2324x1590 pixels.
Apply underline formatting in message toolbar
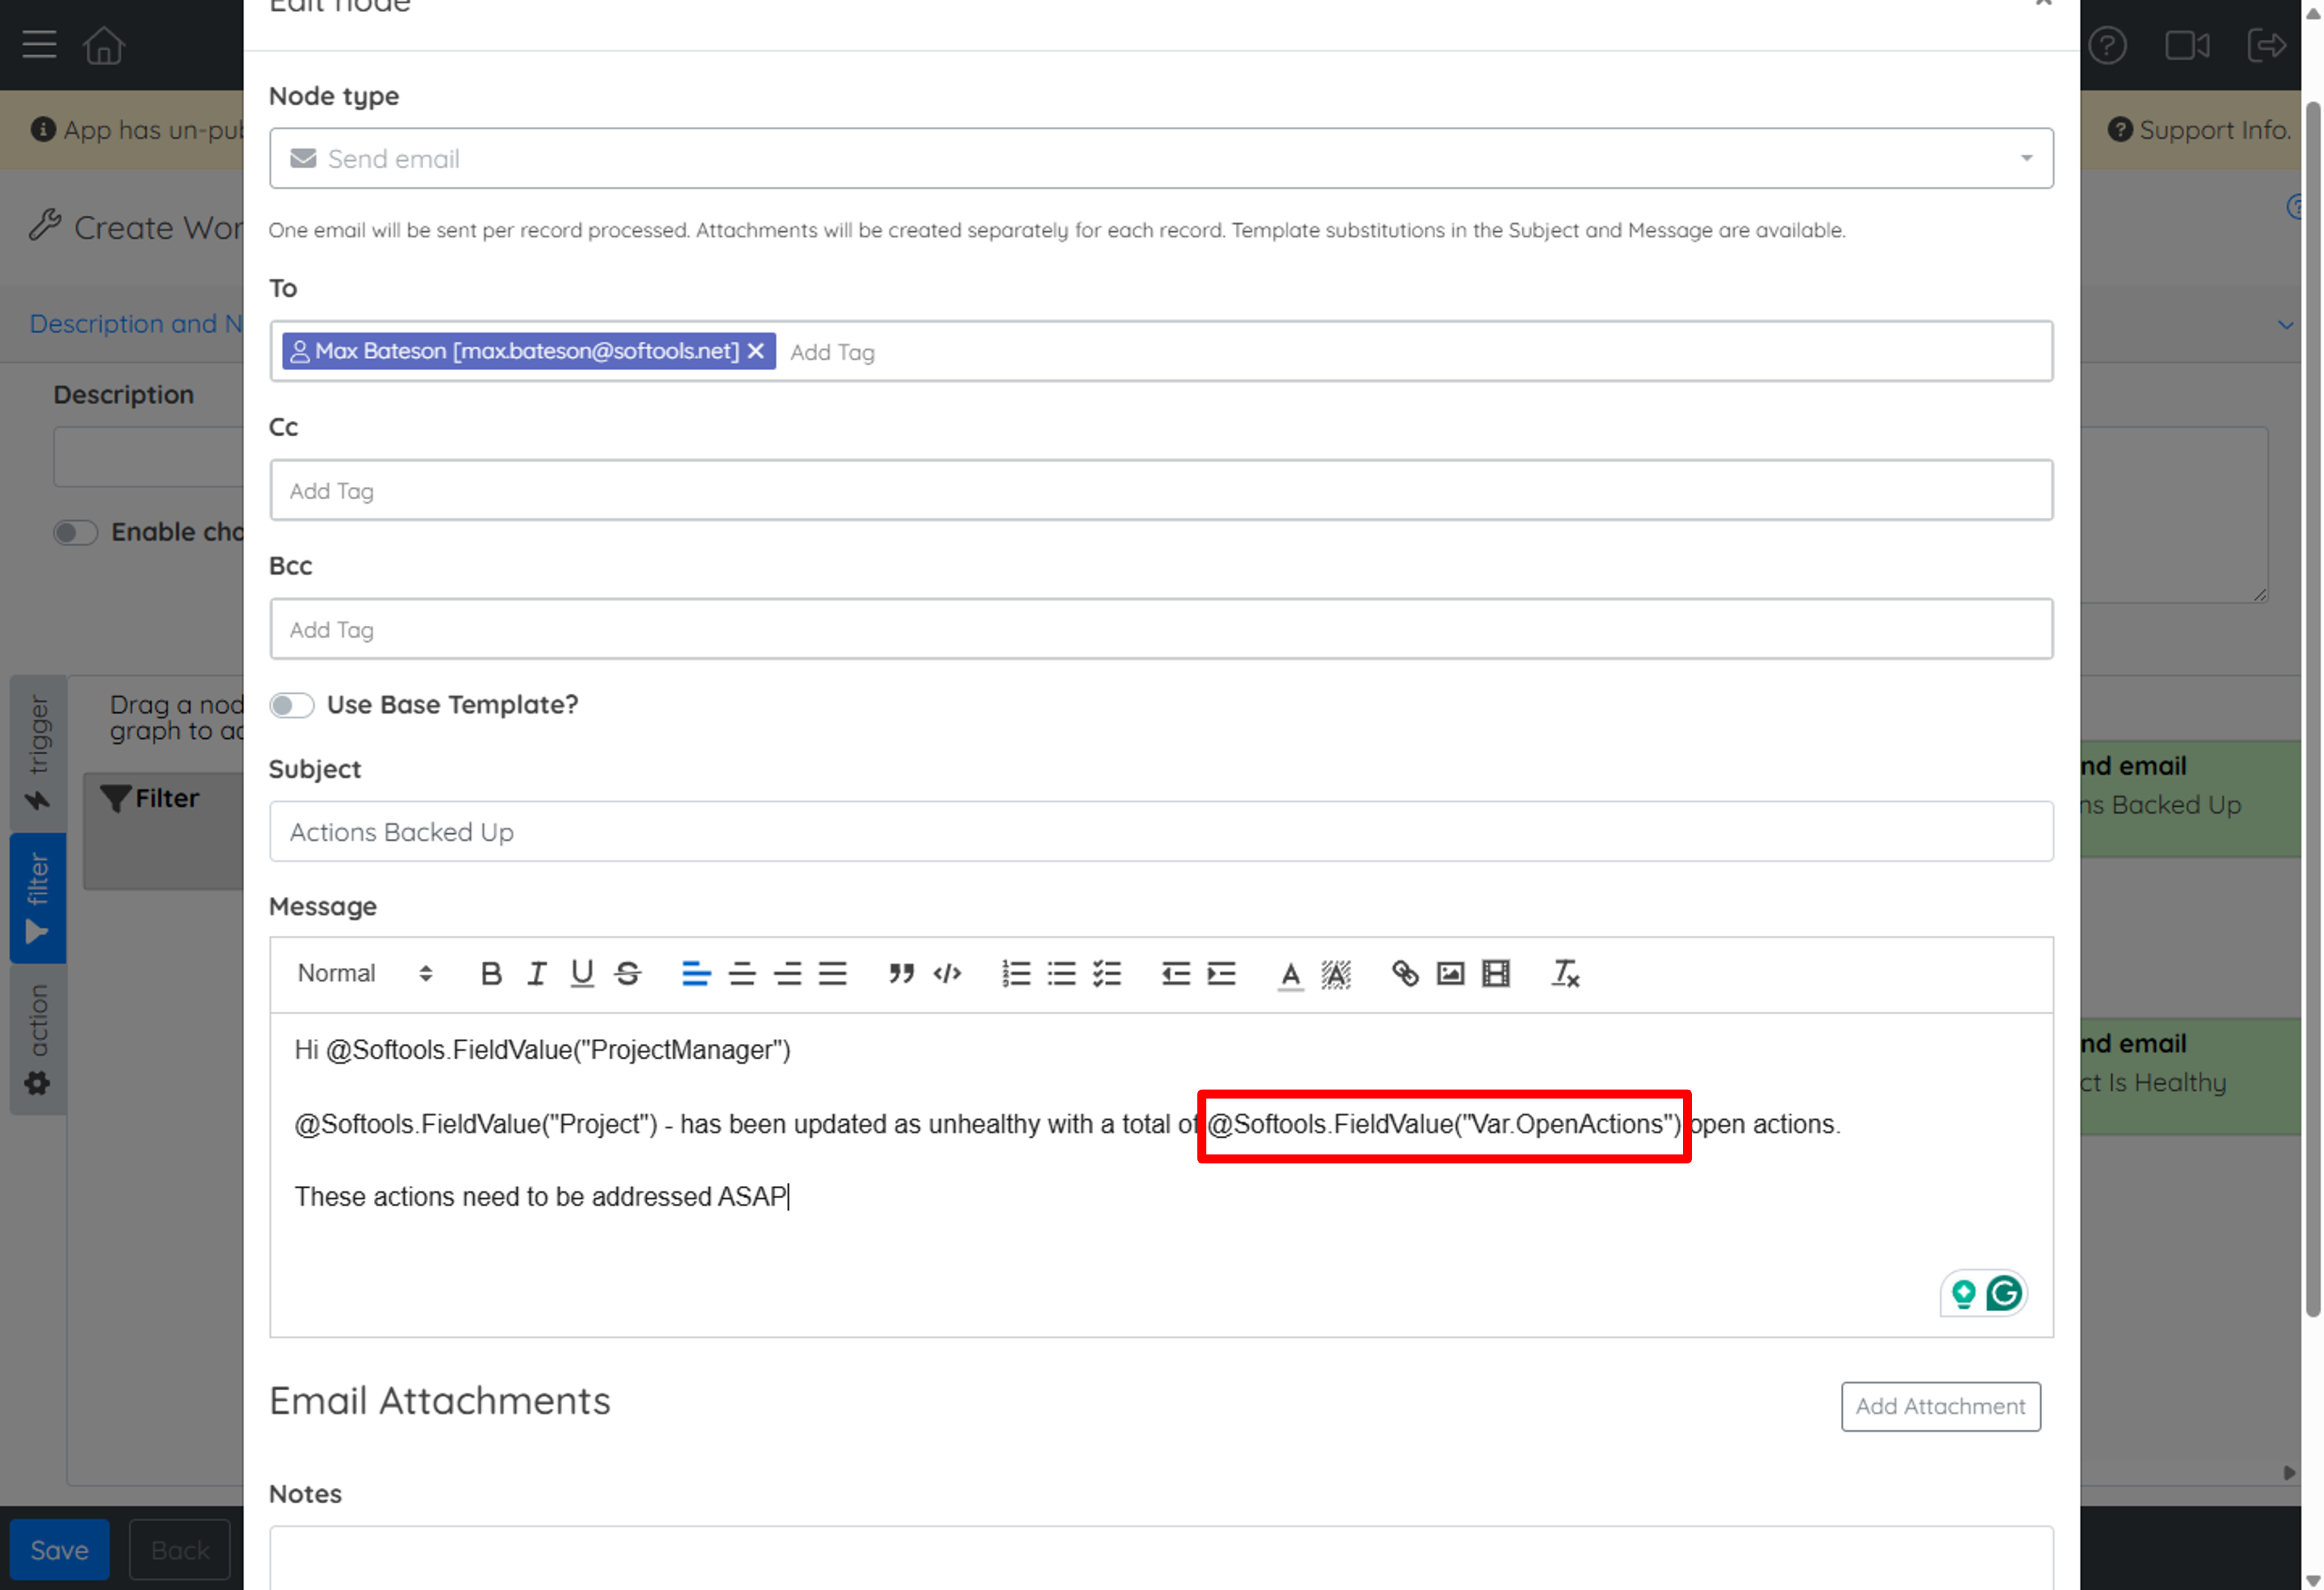click(x=582, y=973)
